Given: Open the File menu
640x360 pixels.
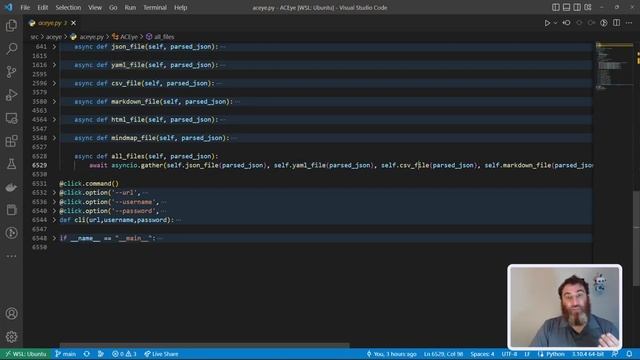Looking at the screenshot, I should tap(25, 7).
